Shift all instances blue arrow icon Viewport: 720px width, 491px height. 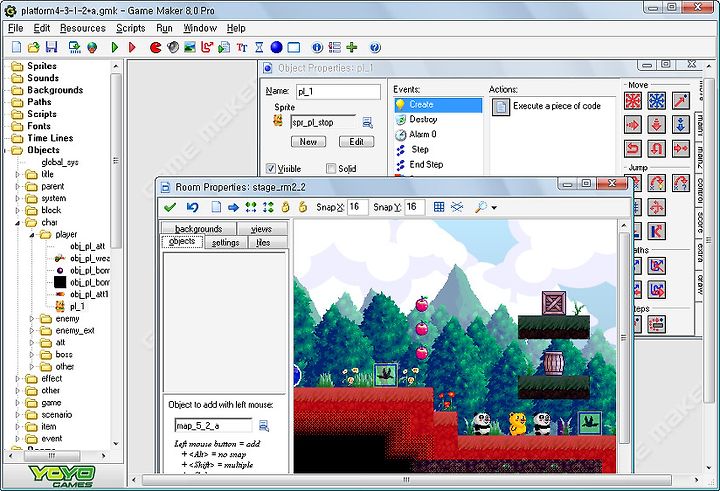point(233,207)
